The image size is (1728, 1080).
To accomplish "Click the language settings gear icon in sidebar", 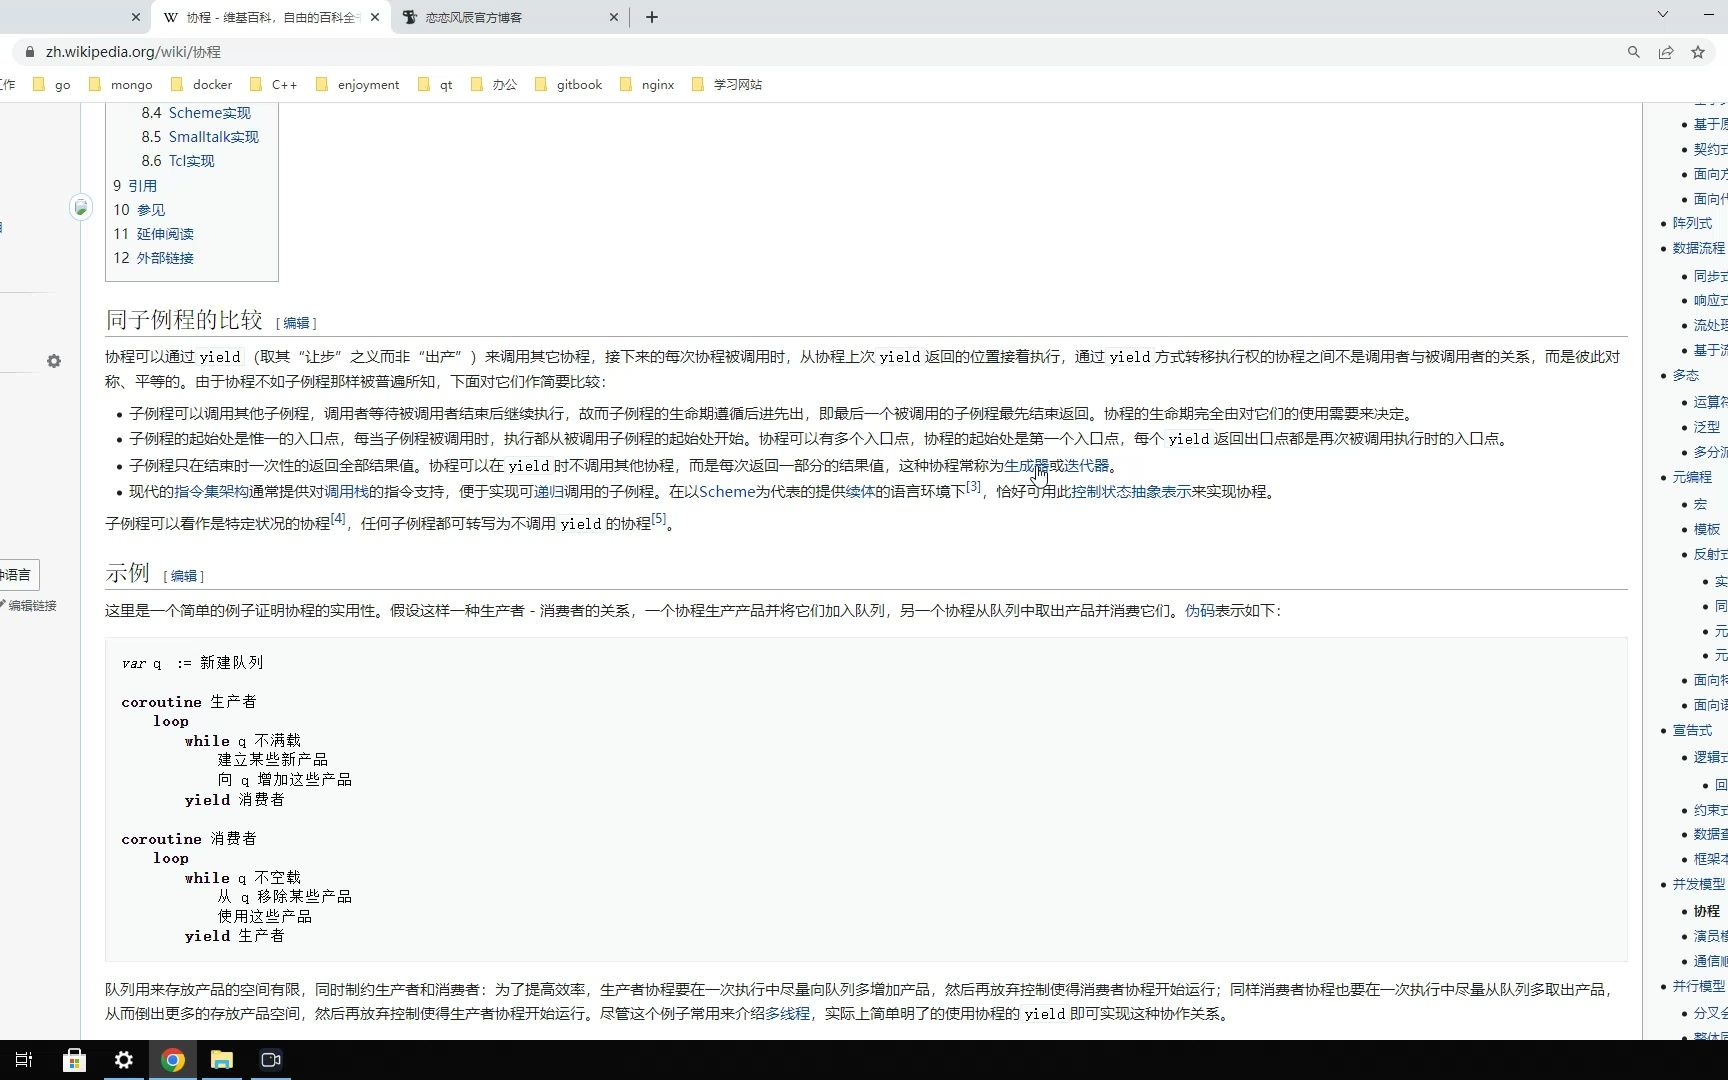I will [x=54, y=361].
